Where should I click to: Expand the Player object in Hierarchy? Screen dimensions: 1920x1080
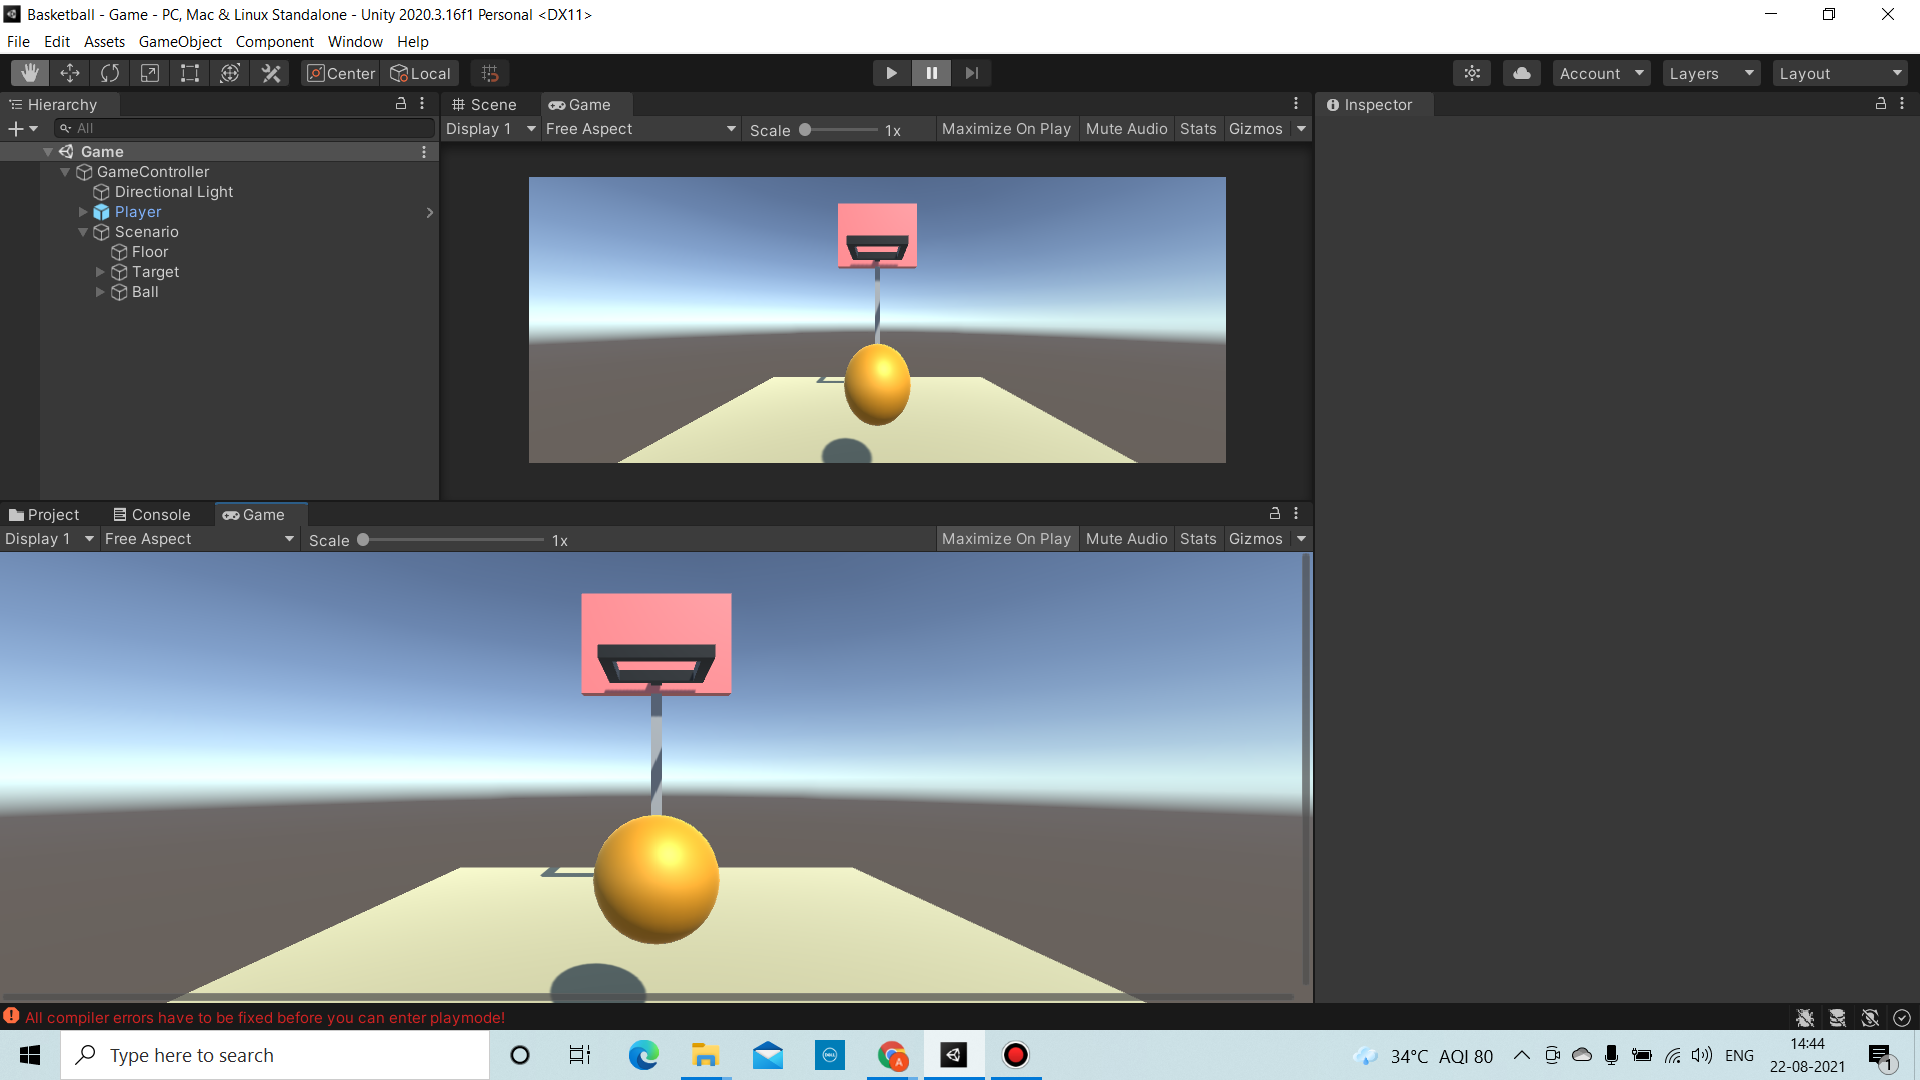[83, 212]
